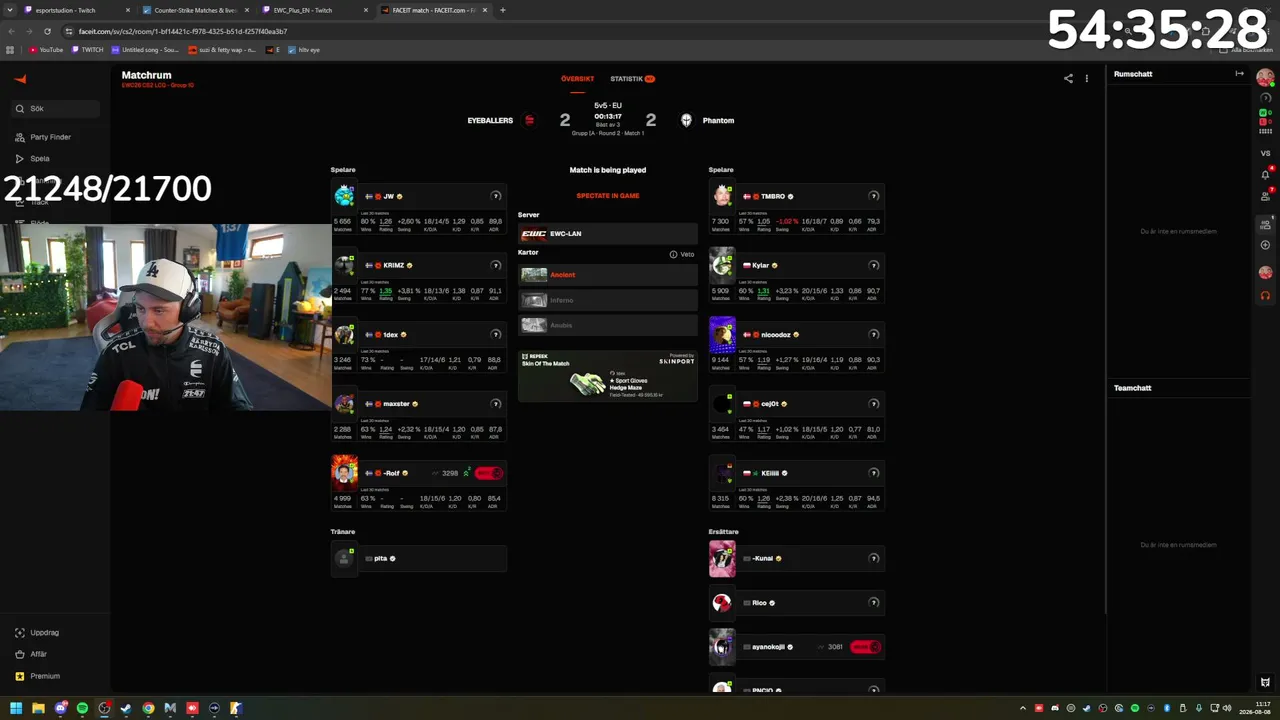Open Kylar's row action icon
Viewport: 1280px width, 720px height.
click(x=873, y=265)
